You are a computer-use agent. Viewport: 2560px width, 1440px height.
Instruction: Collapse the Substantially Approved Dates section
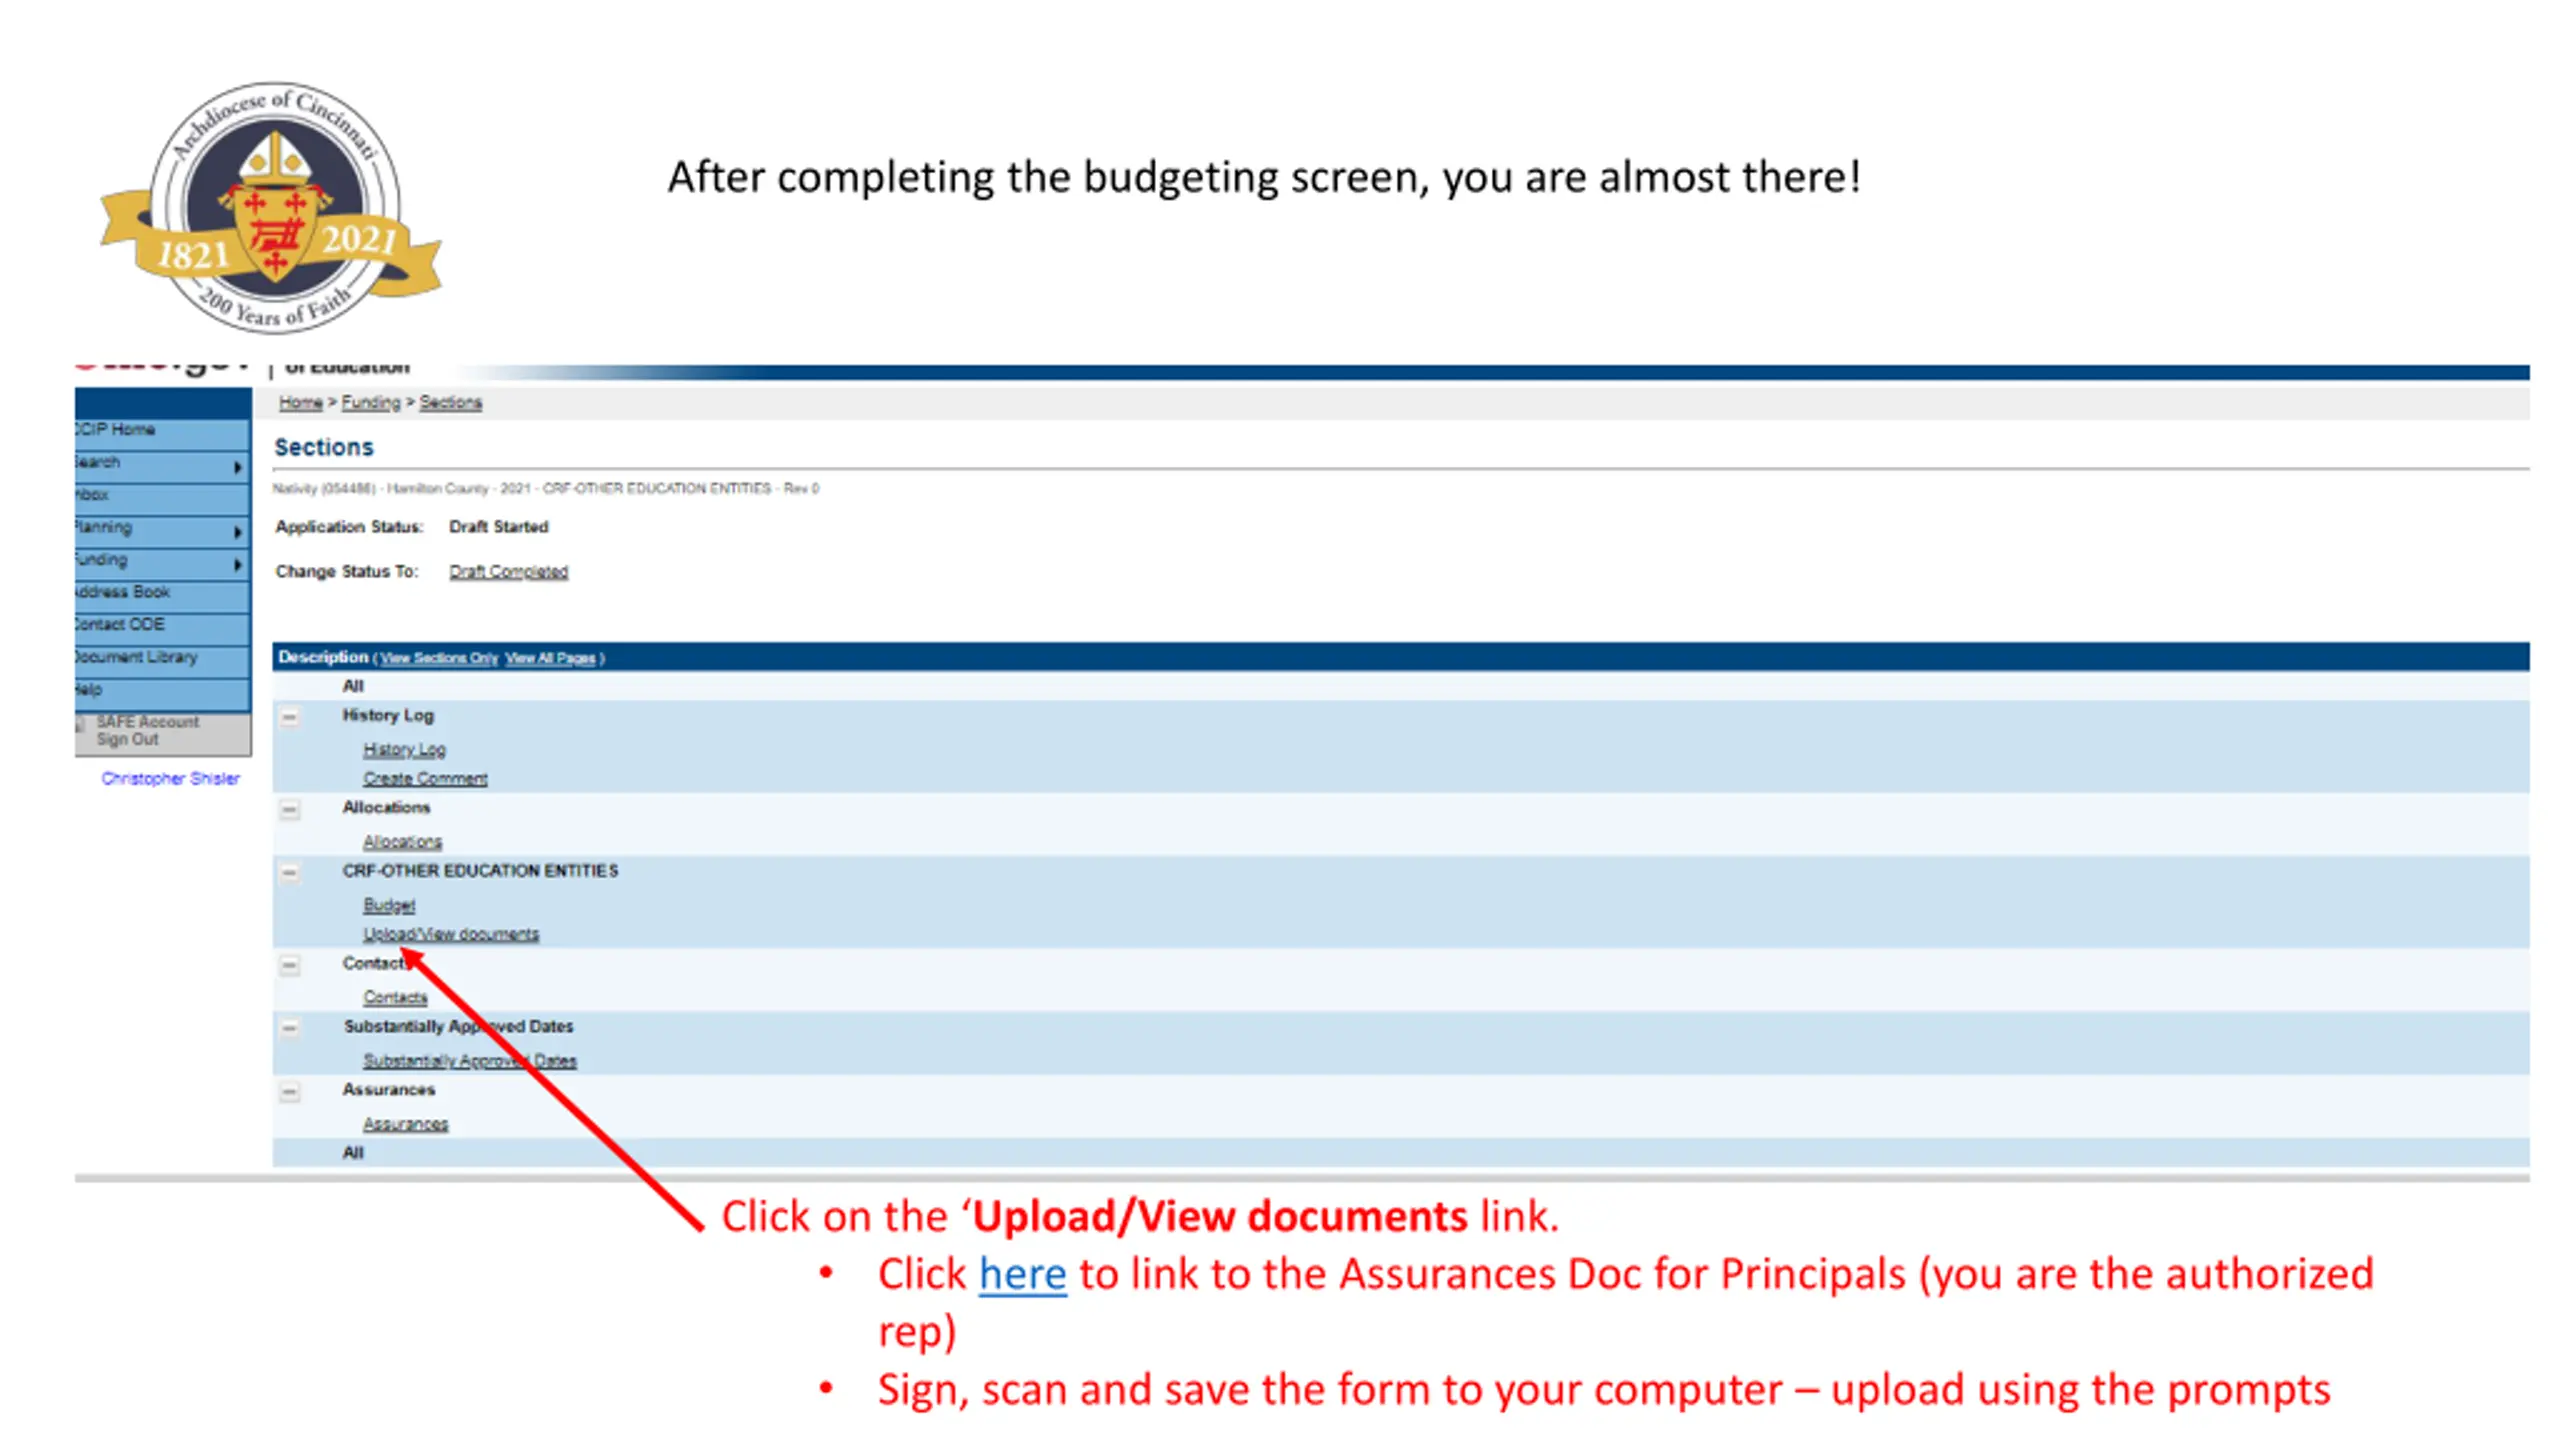pos(289,1027)
